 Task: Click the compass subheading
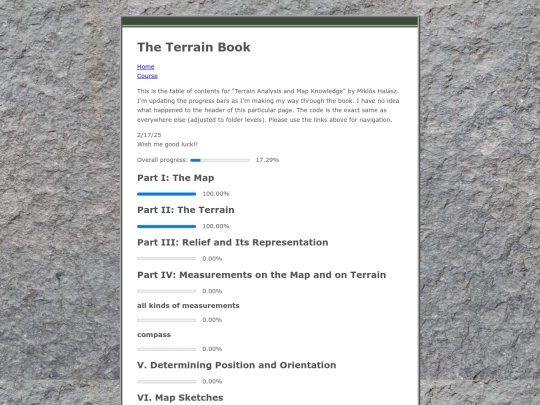coord(154,335)
